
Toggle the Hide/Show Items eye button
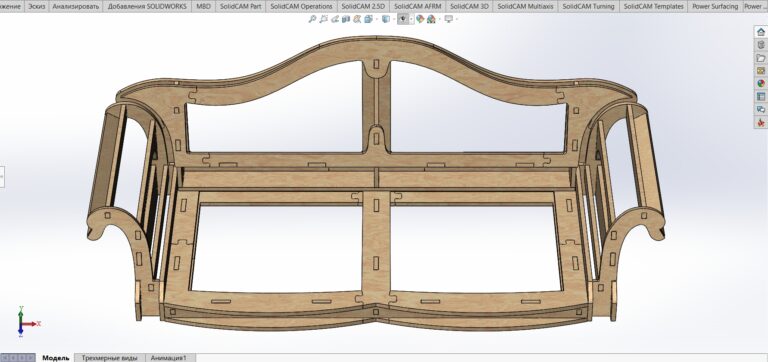coord(403,19)
